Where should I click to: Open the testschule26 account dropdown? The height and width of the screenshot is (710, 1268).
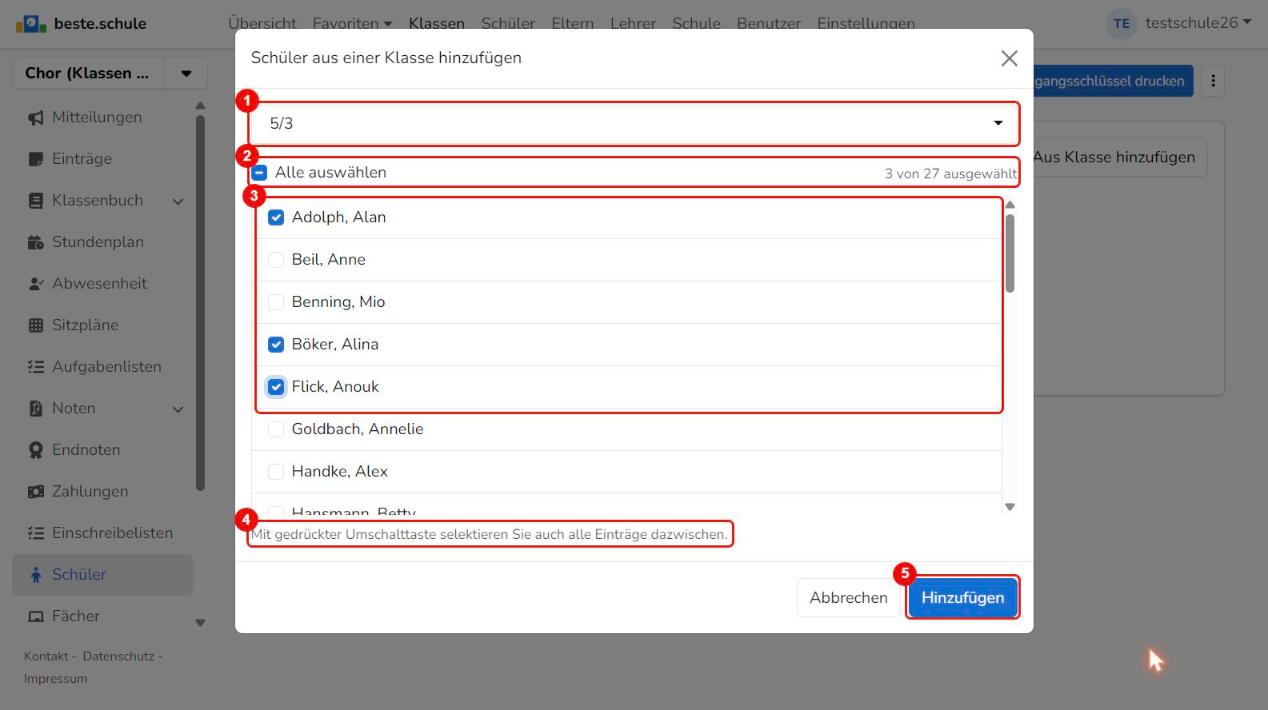coord(1198,23)
